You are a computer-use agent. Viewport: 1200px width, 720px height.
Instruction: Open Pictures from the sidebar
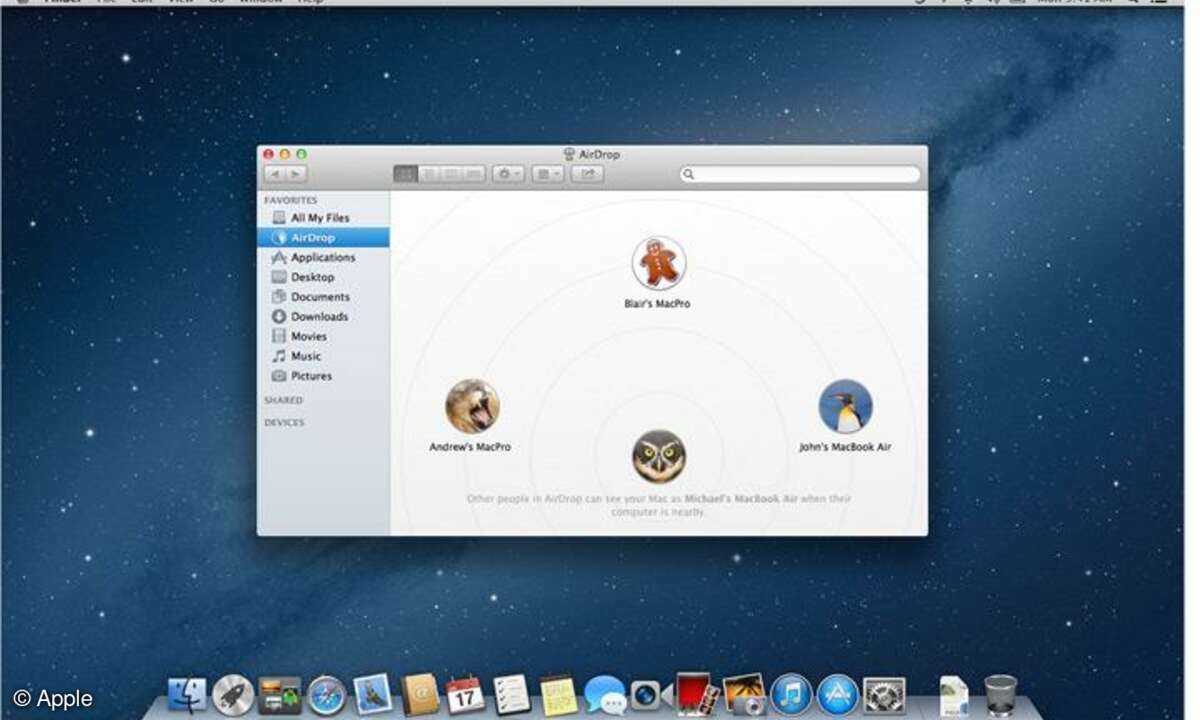[322, 376]
